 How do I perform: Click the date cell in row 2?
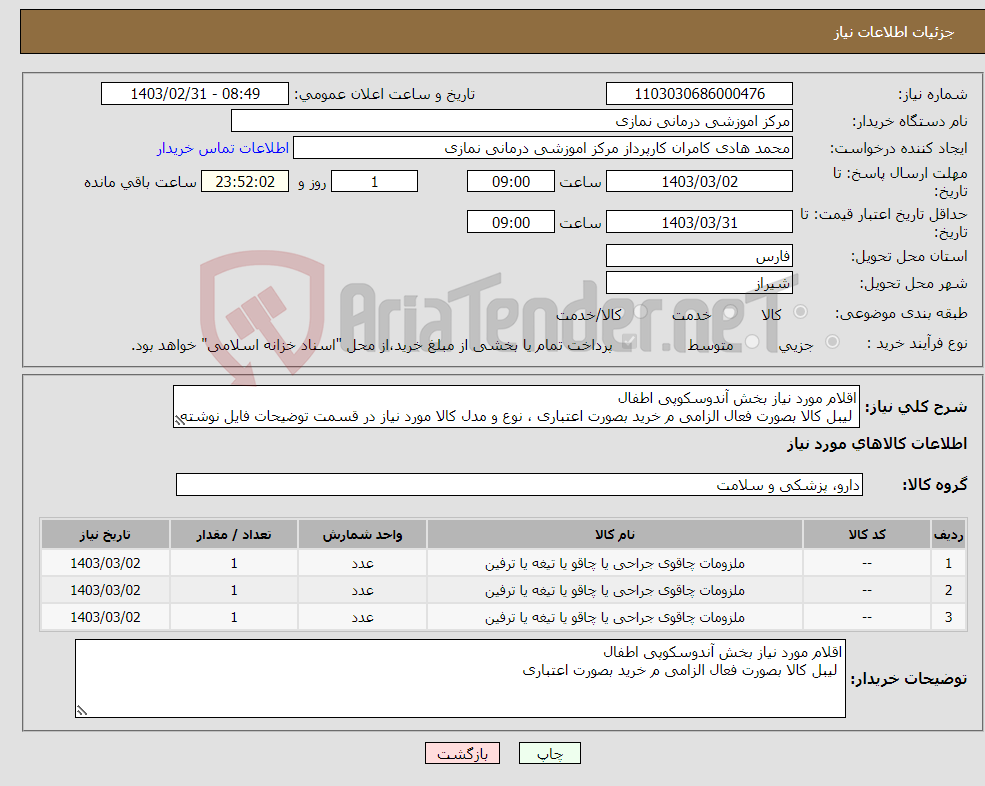click(x=105, y=591)
